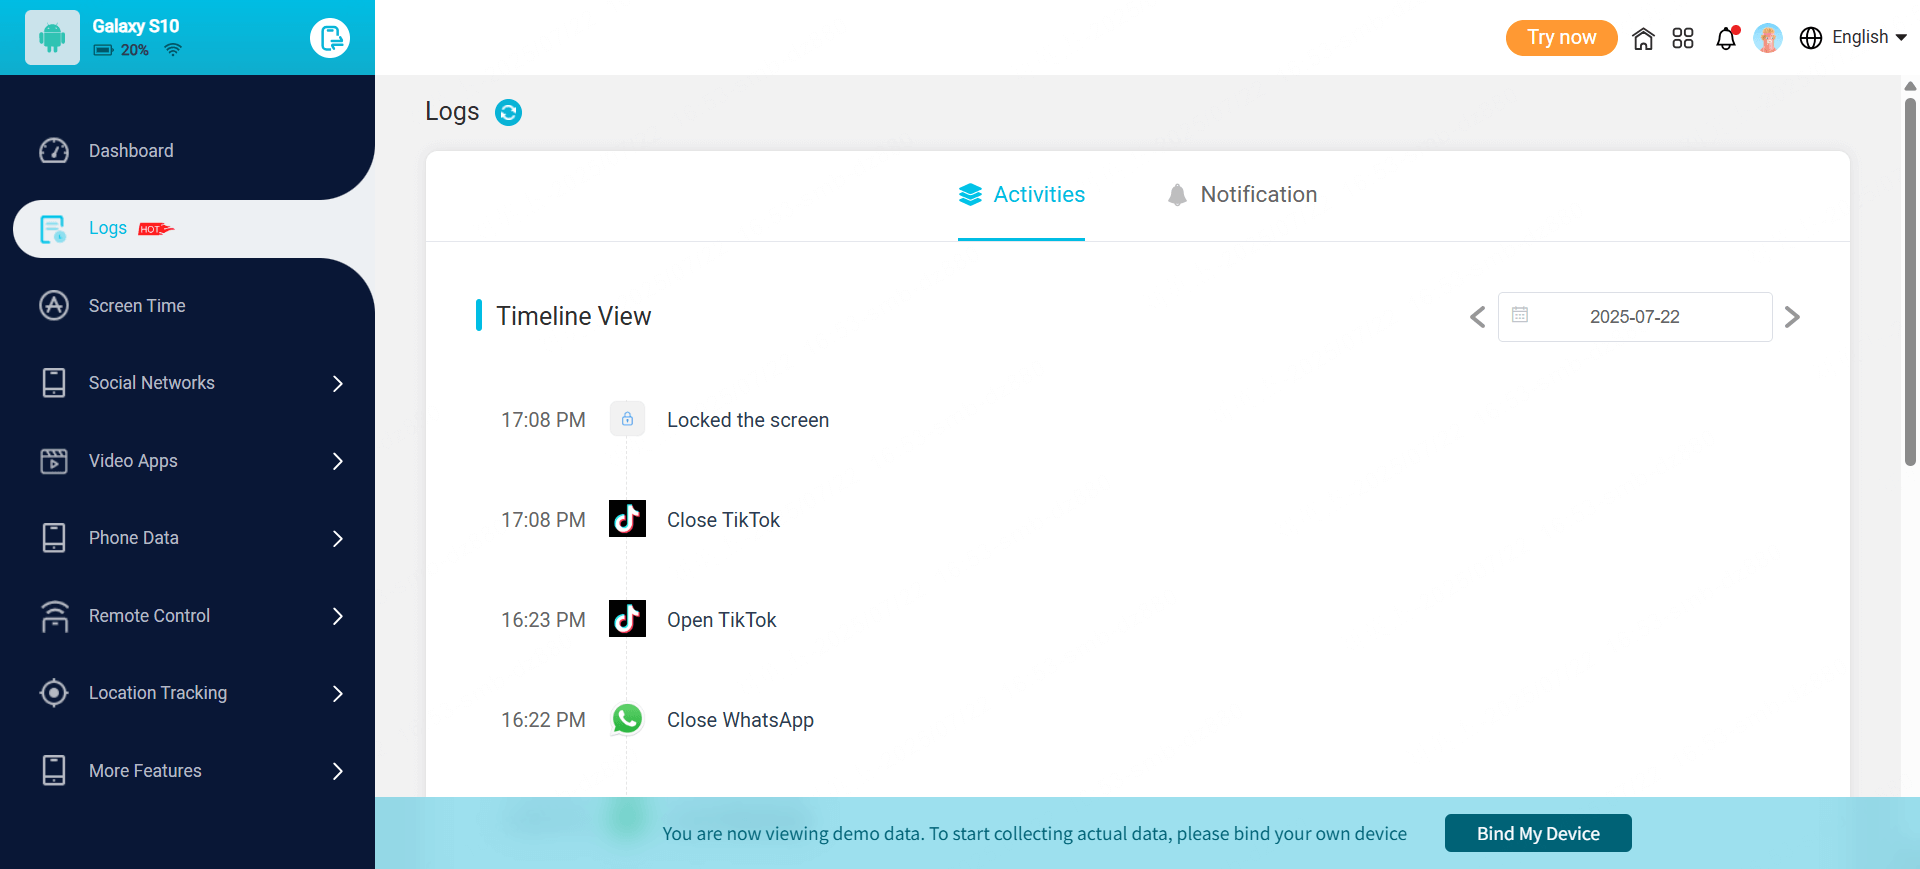Open Dashboard menu item
This screenshot has width=1920, height=869.
131,151
